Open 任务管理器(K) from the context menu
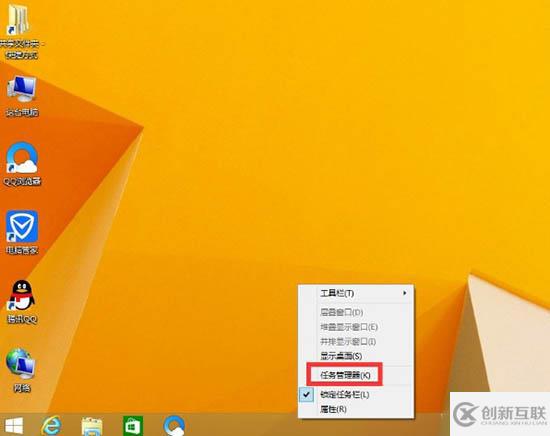The height and width of the screenshot is (436, 550). coord(356,375)
